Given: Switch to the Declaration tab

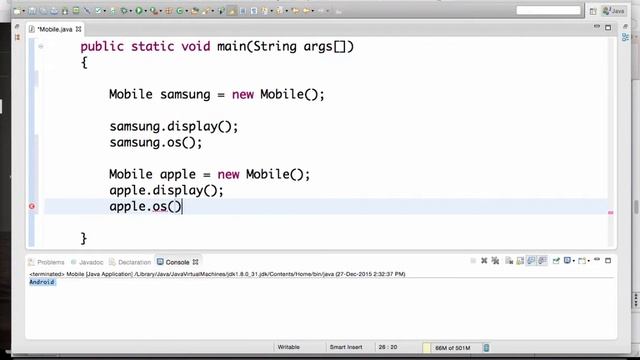Looking at the screenshot, I should (130, 262).
